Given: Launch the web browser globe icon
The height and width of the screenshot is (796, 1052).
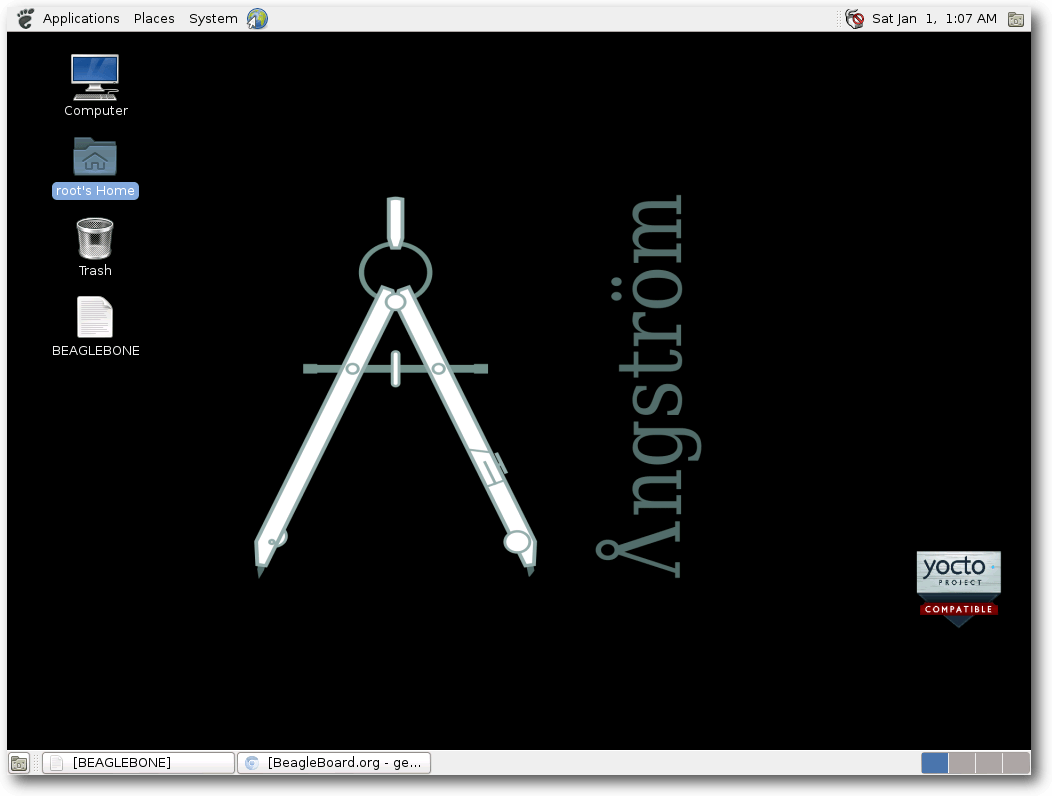Looking at the screenshot, I should pyautogui.click(x=258, y=19).
